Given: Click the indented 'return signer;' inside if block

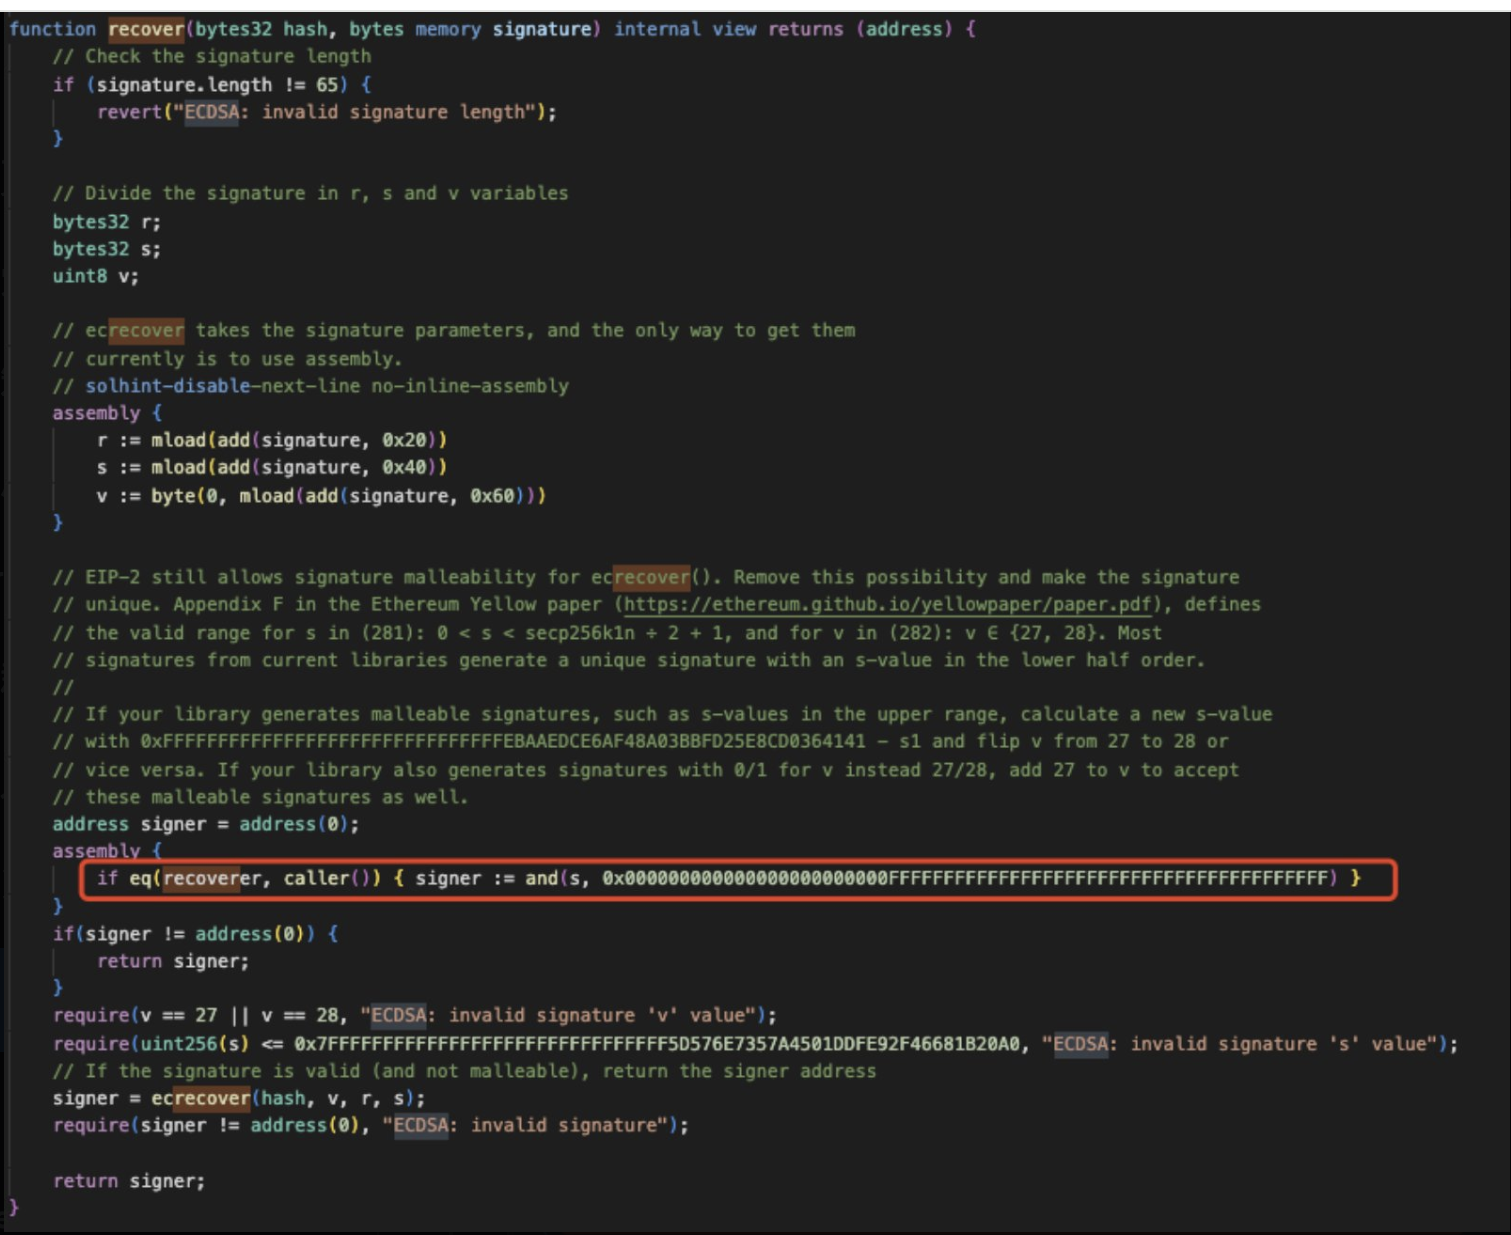Looking at the screenshot, I should 172,961.
